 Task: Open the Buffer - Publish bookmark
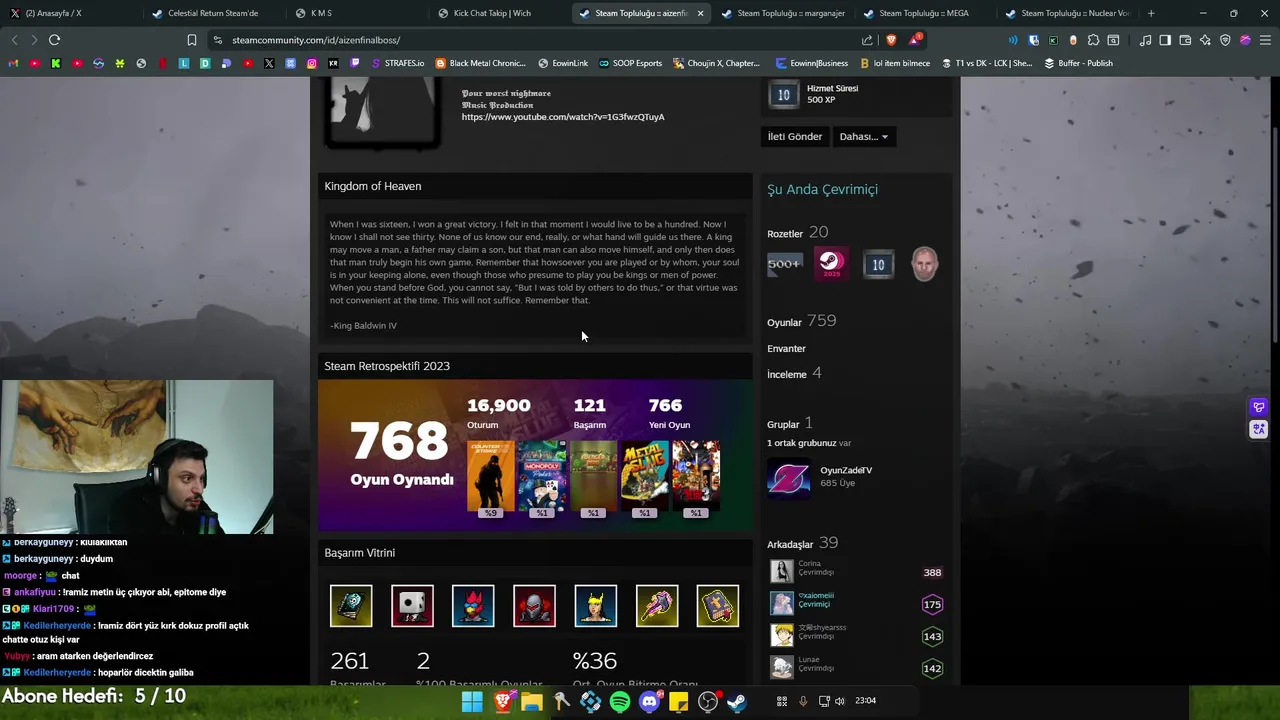point(1078,63)
